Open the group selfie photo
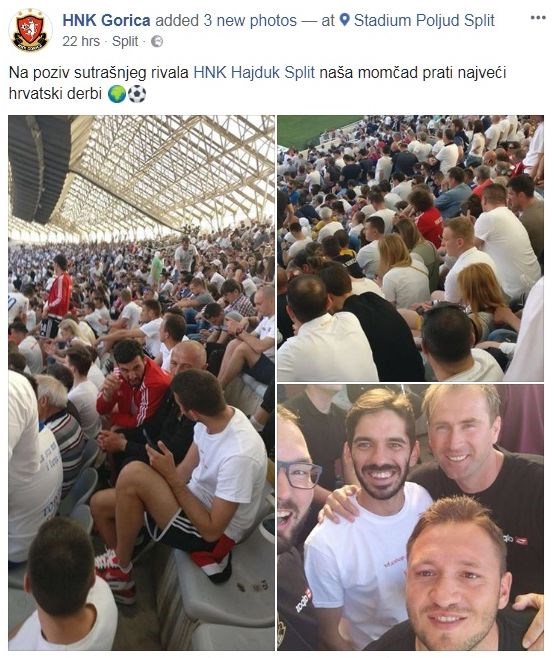This screenshot has height=658, width=554. coord(410,517)
